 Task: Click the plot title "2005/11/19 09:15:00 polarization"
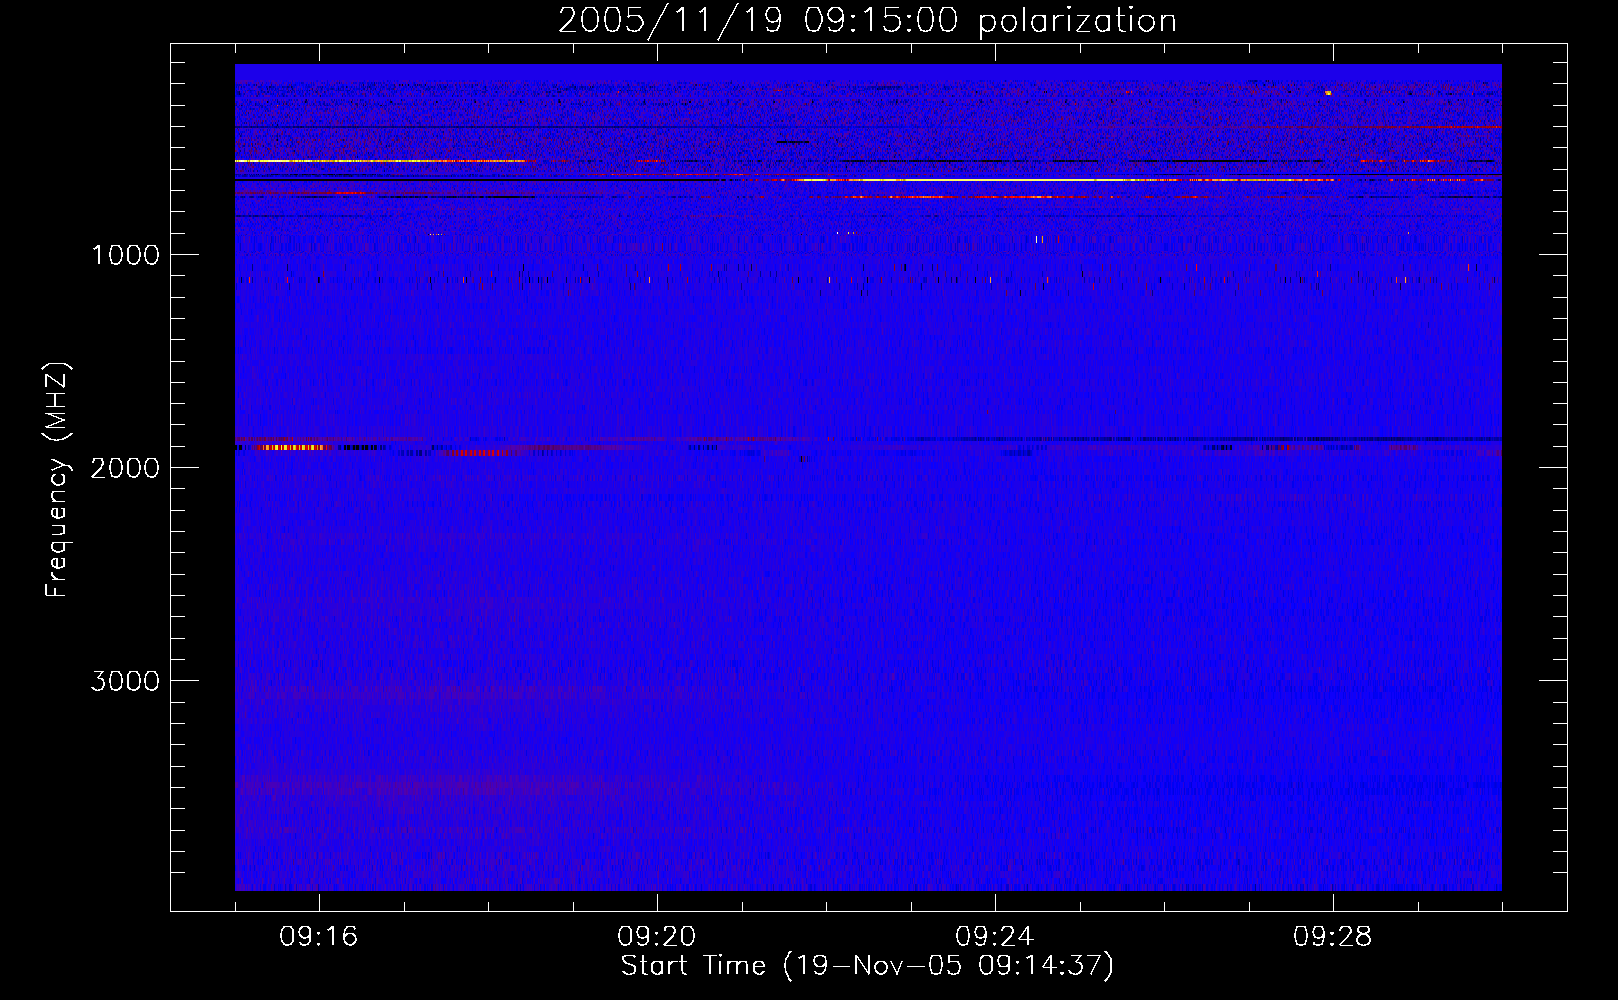click(x=867, y=21)
